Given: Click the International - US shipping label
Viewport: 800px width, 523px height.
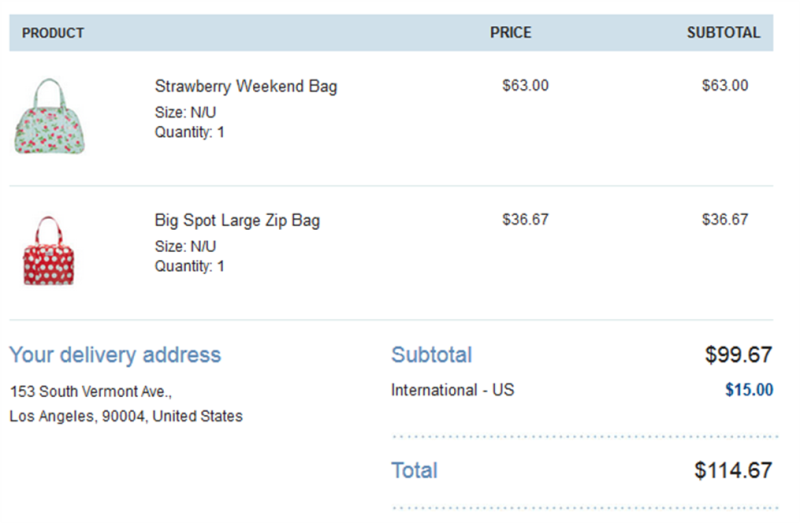Looking at the screenshot, I should click(453, 390).
